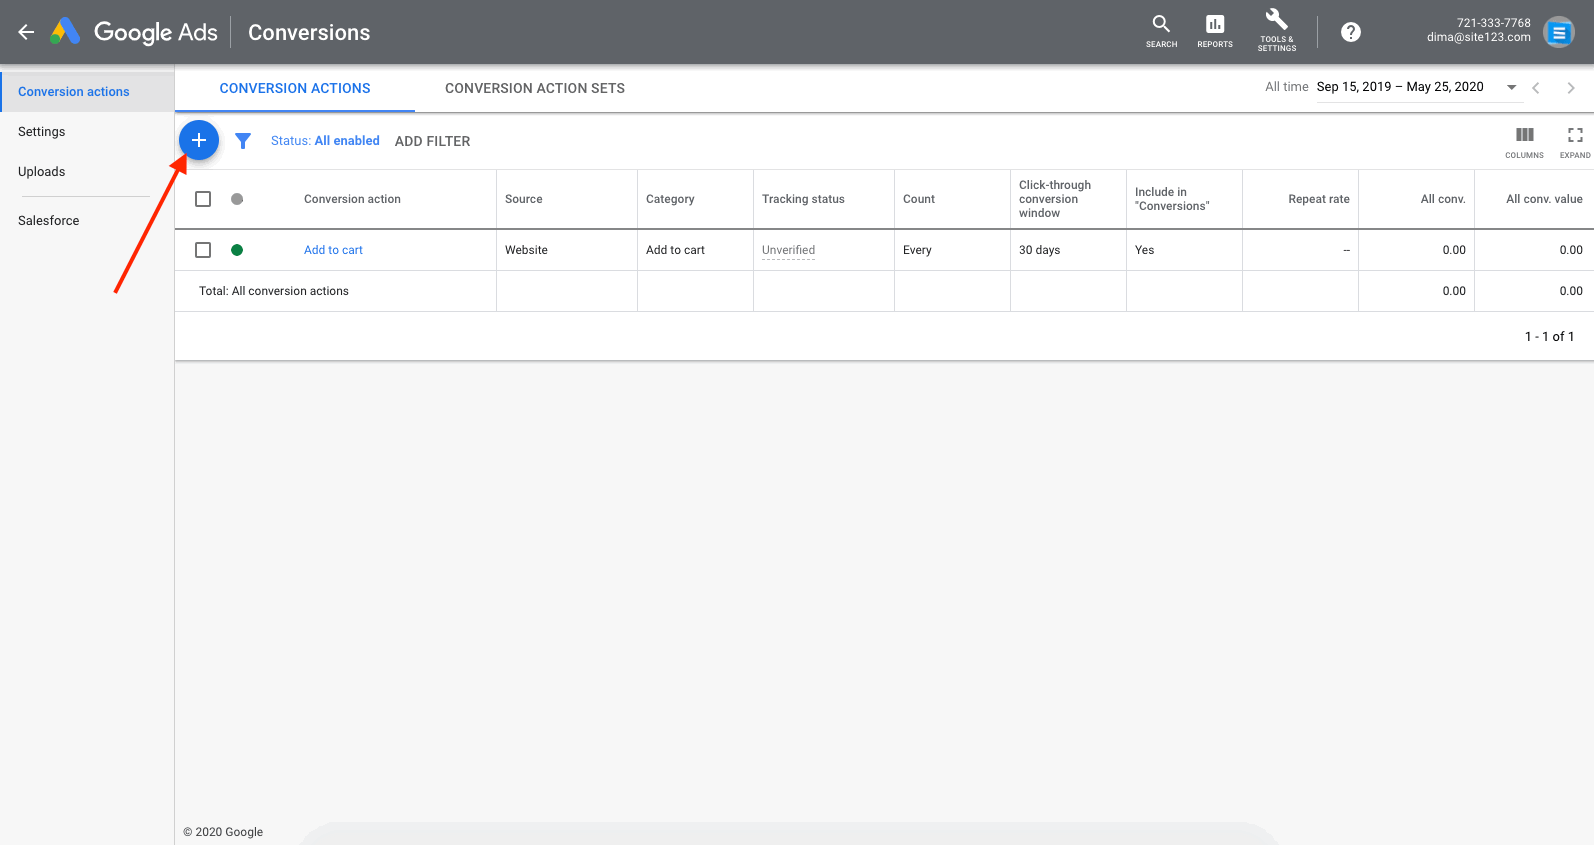Sort by Include in "Conversions" header
1594x845 pixels.
(x=1172, y=199)
